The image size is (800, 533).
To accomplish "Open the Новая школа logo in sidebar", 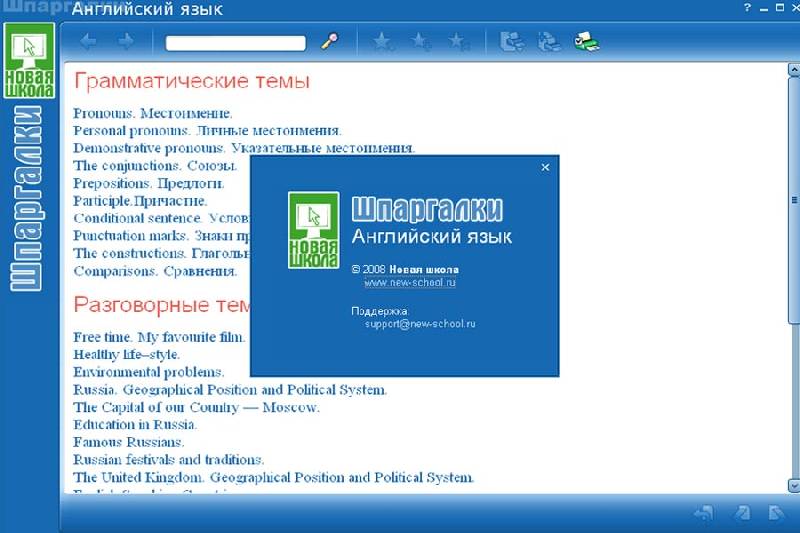I will (29, 61).
